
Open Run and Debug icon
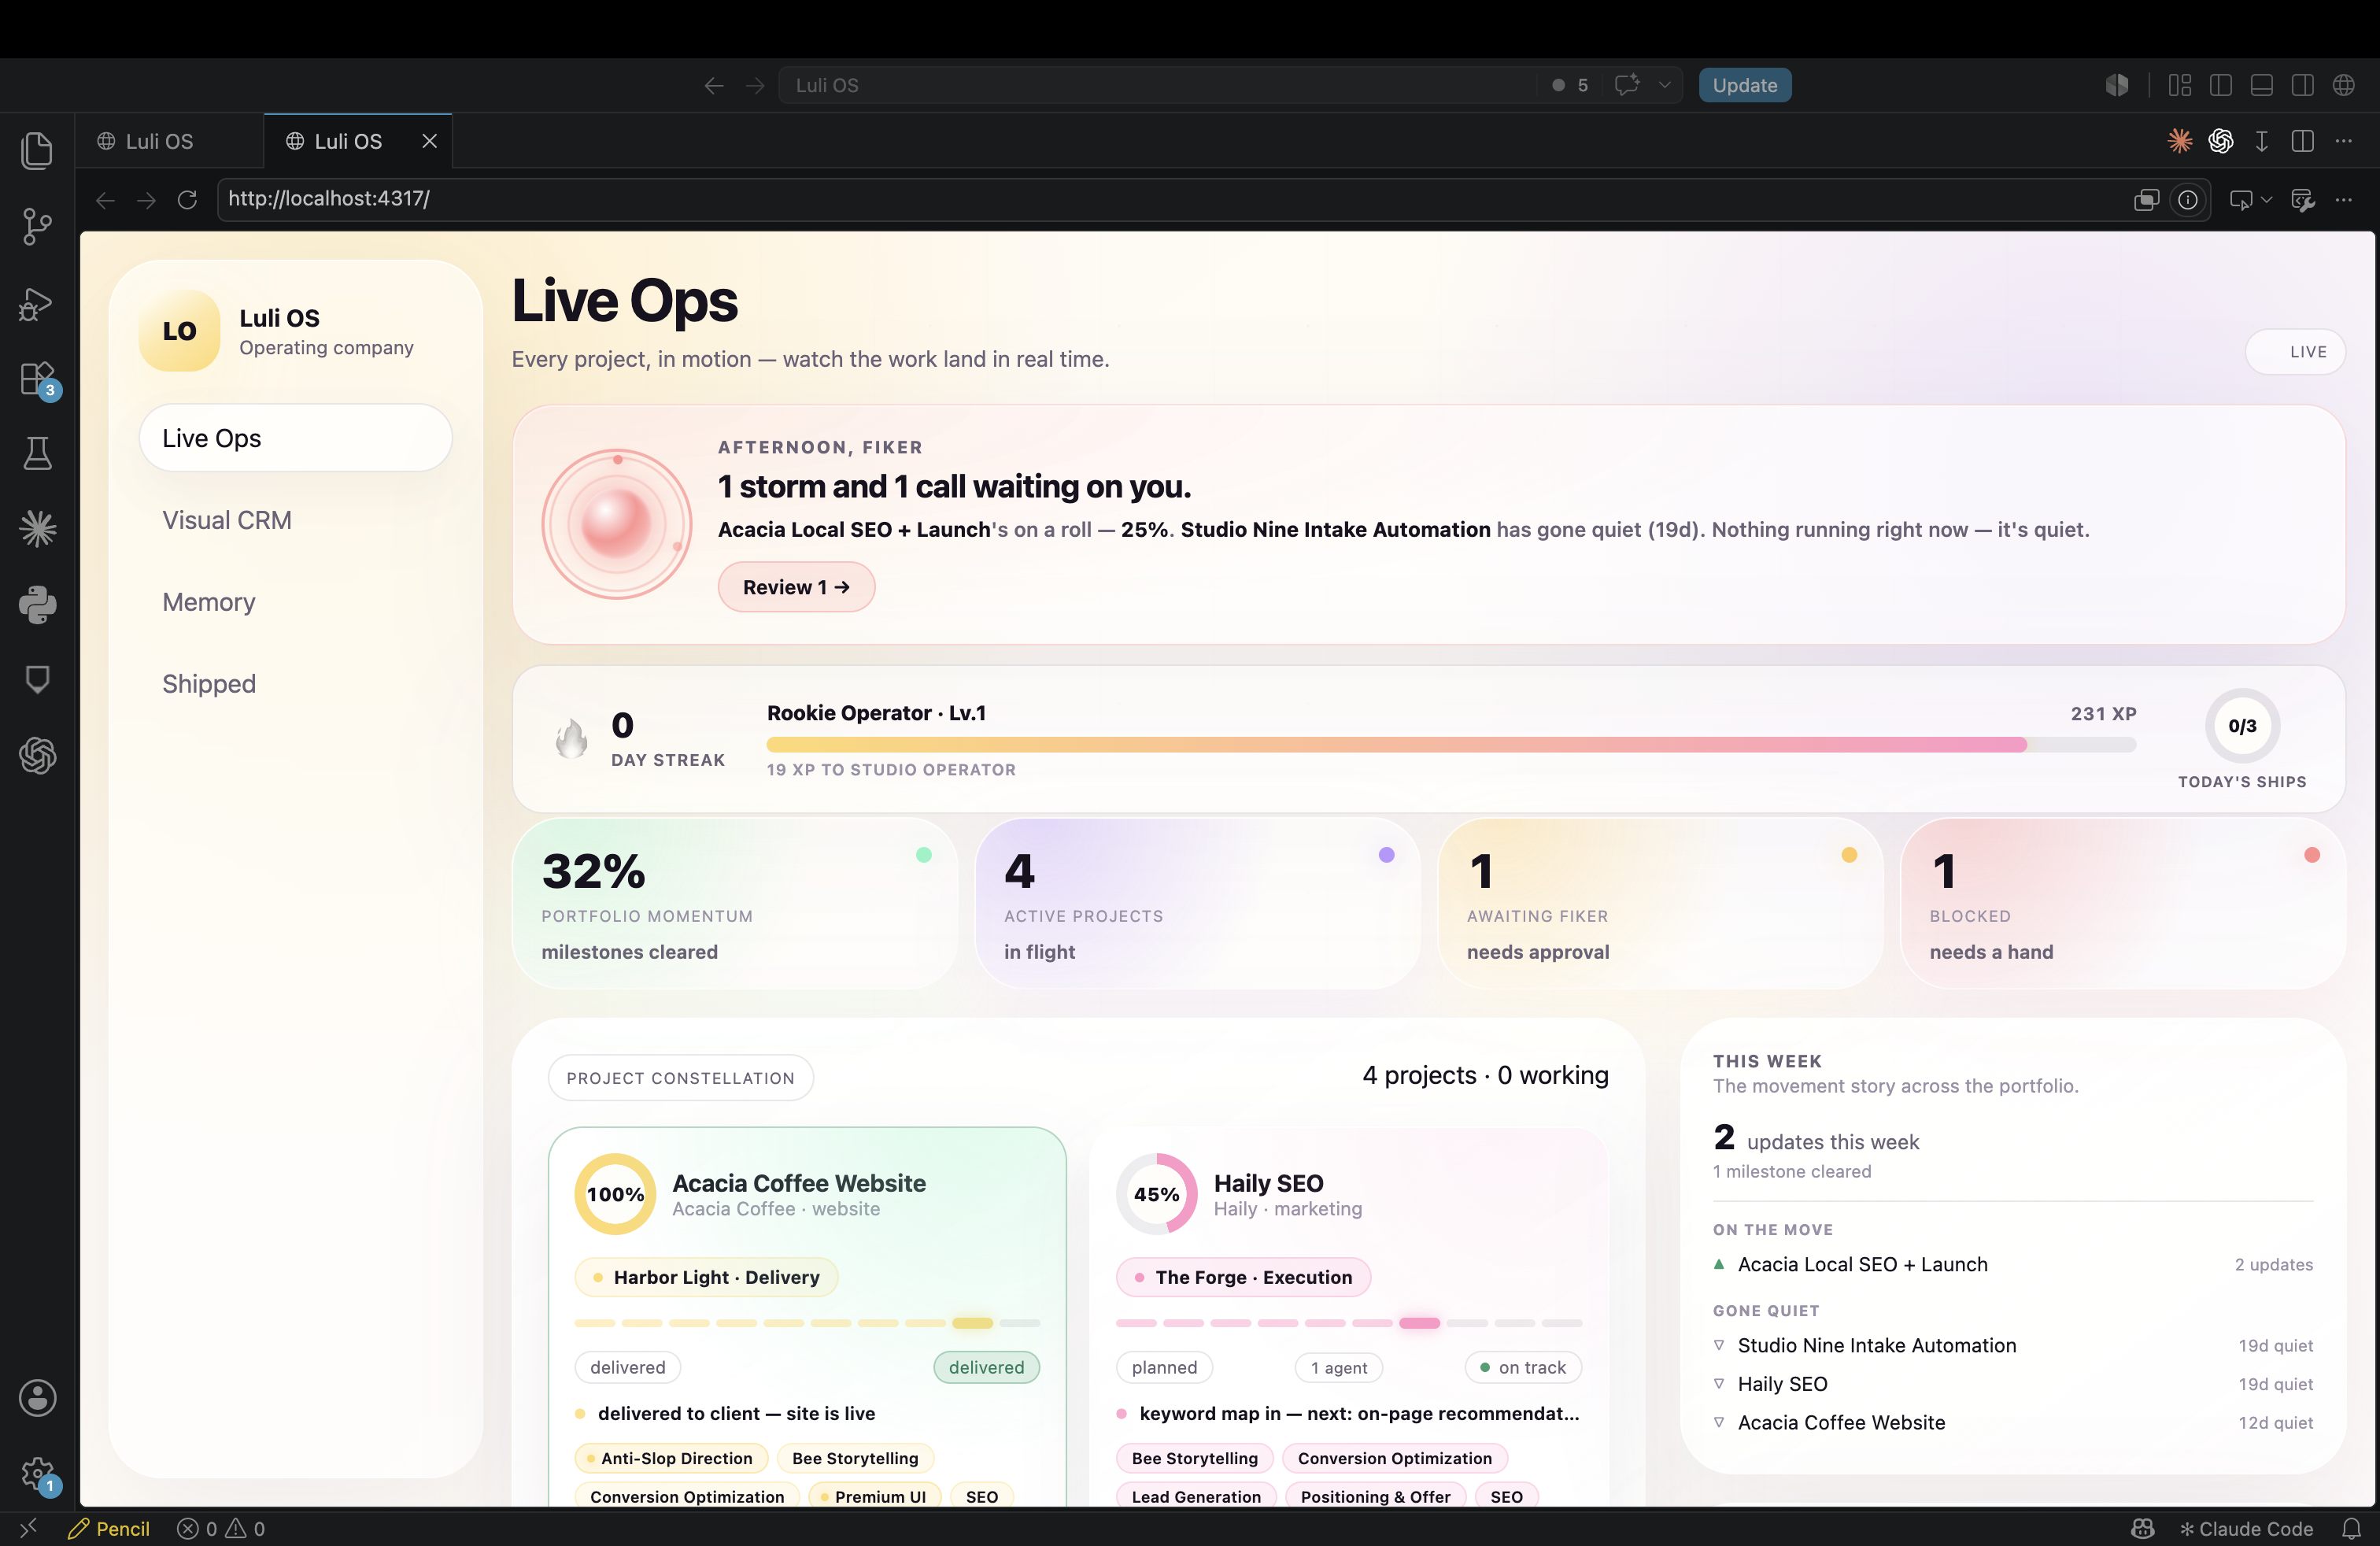point(37,303)
